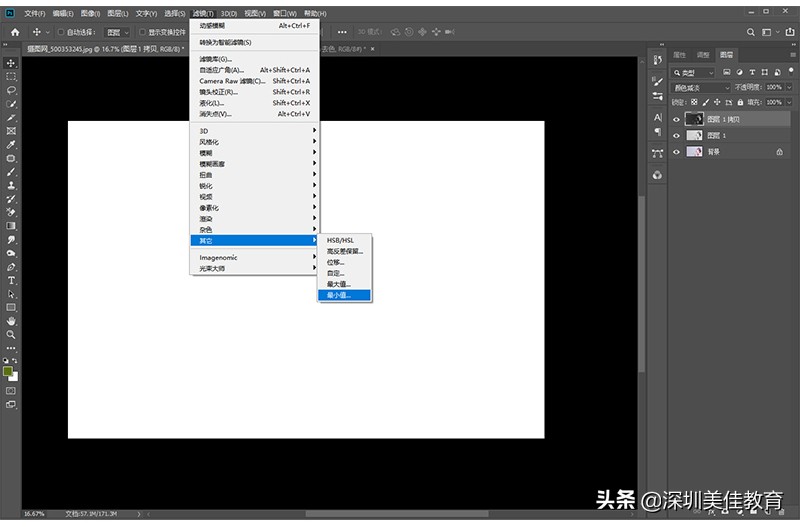The image size is (800, 527).
Task: Choose Camera Raw 滤镜(C)... menu item
Action: point(254,81)
